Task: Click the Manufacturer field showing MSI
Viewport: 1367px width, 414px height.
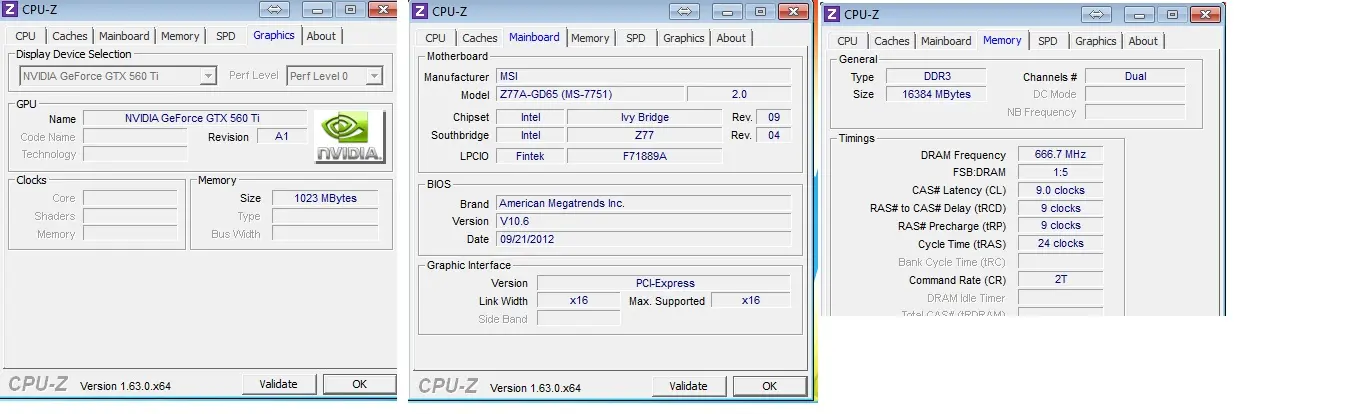Action: (x=643, y=76)
